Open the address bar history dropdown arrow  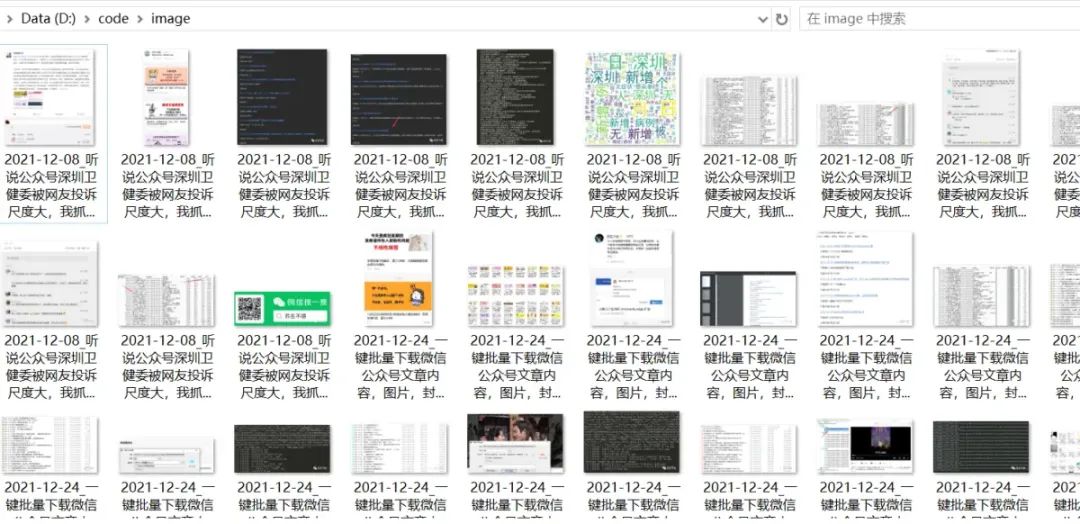(x=762, y=19)
